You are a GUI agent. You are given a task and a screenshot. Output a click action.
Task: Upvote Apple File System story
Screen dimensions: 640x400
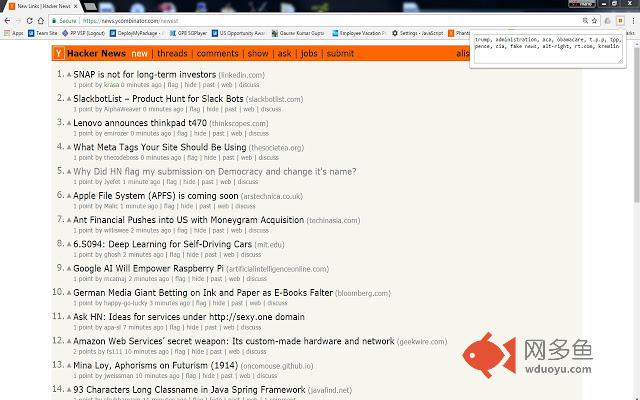[x=69, y=196]
